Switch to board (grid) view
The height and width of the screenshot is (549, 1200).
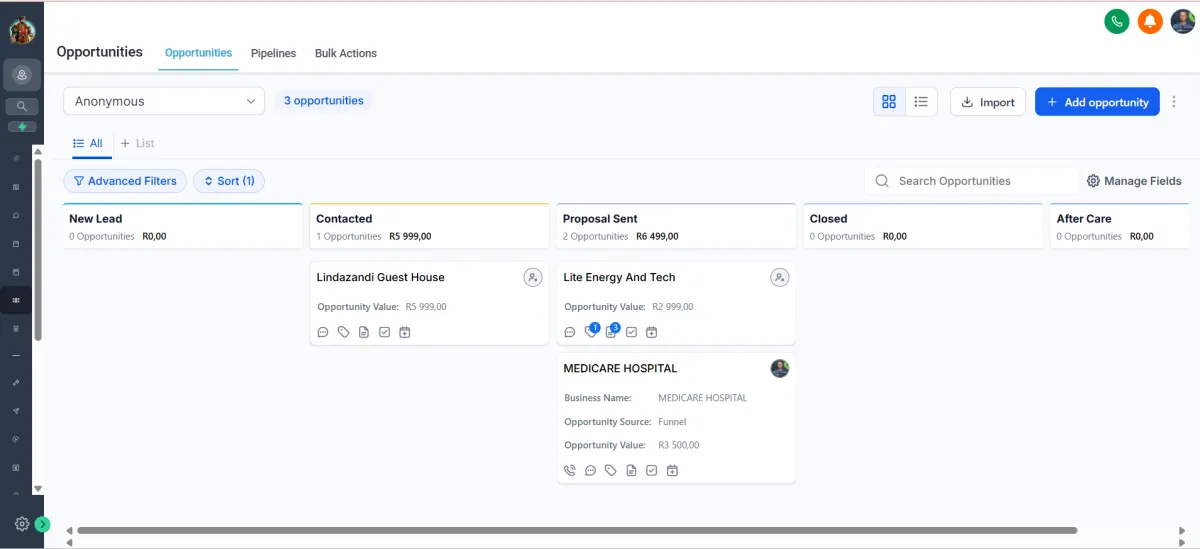889,102
